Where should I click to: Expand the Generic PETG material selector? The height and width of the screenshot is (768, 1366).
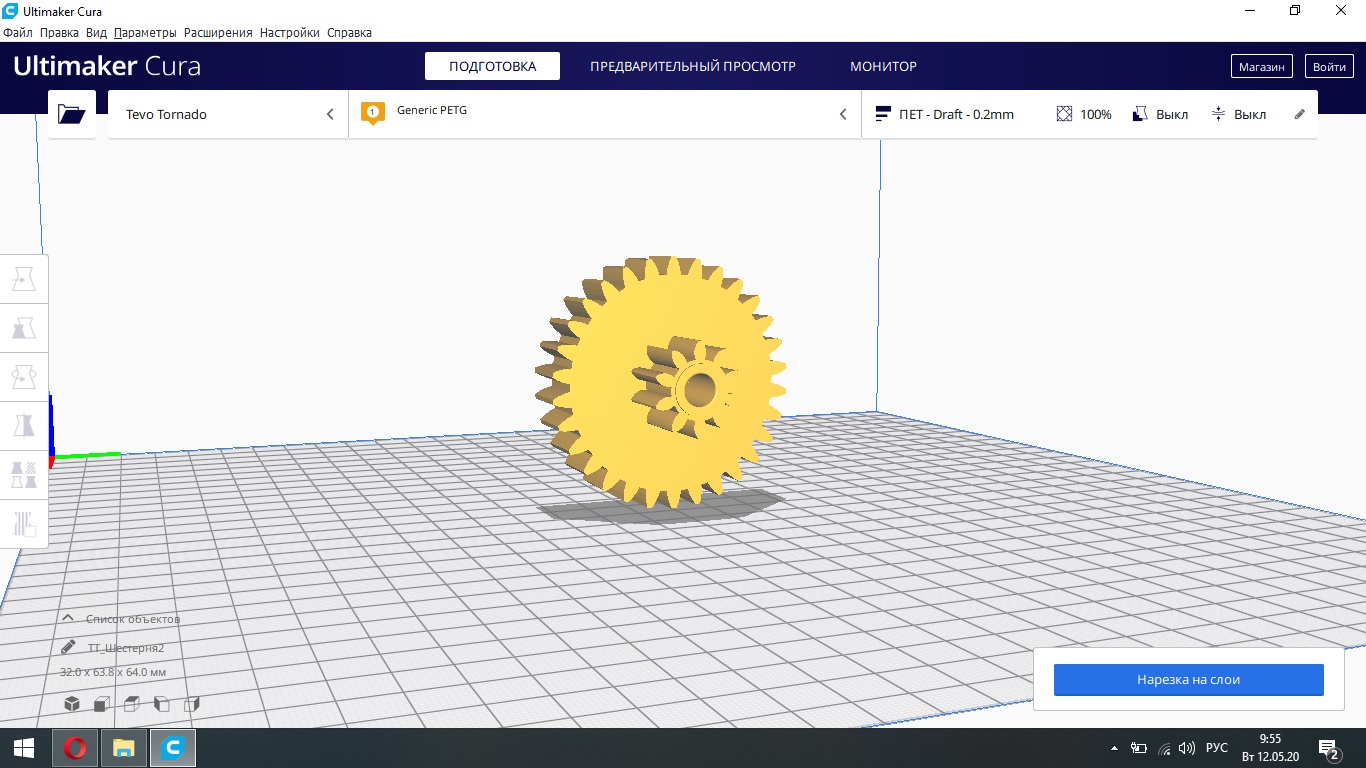(605, 114)
